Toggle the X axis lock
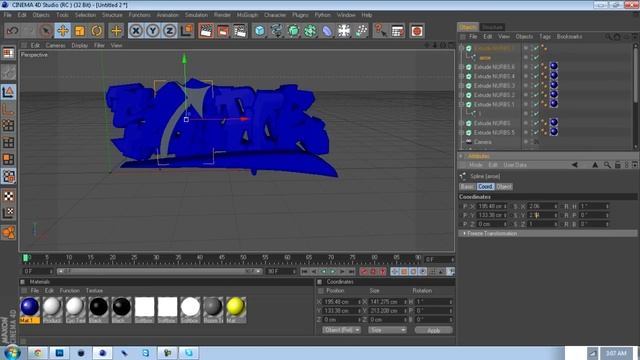This screenshot has width=640, height=360. 136,31
